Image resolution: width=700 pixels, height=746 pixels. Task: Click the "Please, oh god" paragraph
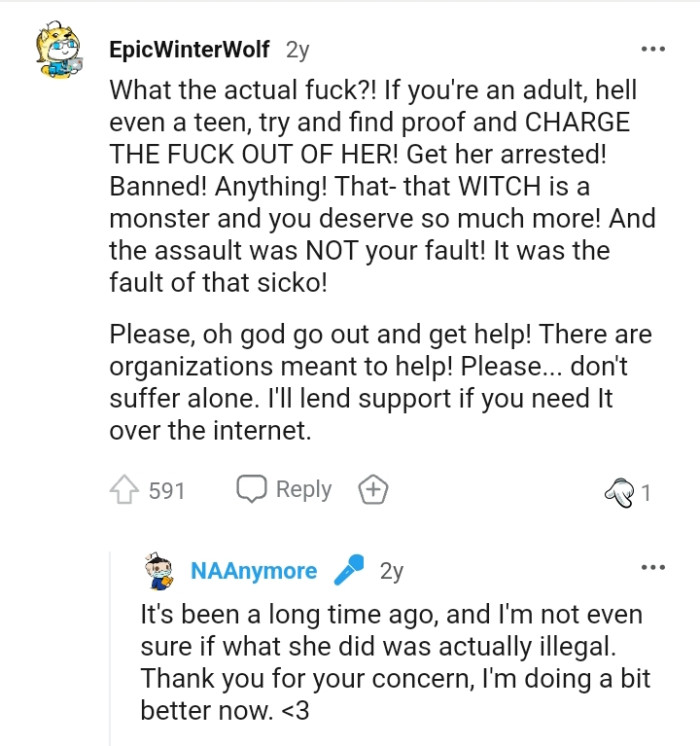click(x=380, y=381)
